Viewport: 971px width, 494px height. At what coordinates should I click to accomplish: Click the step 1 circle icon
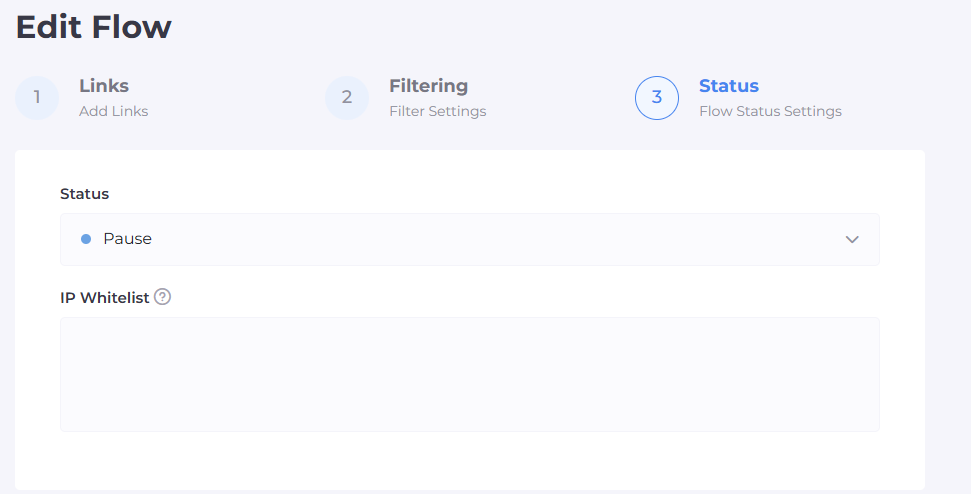pyautogui.click(x=37, y=98)
